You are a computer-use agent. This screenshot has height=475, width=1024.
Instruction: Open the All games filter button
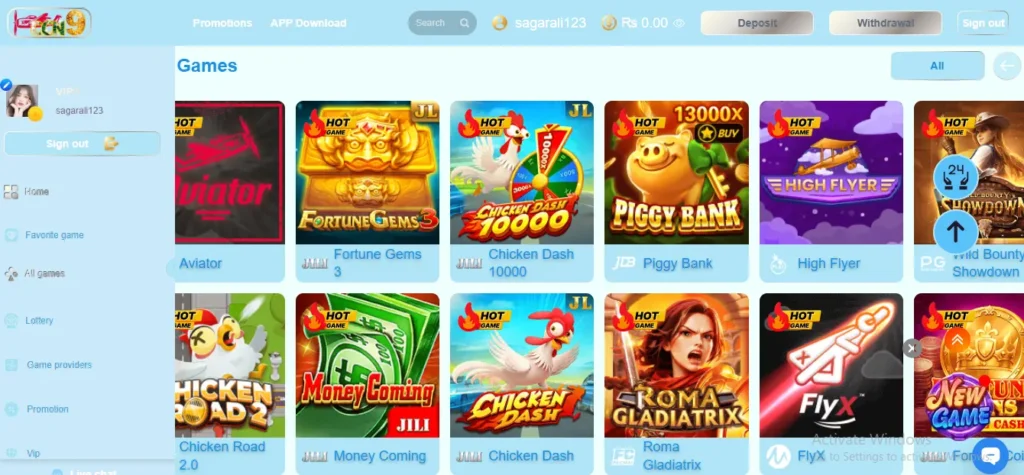pyautogui.click(x=937, y=66)
